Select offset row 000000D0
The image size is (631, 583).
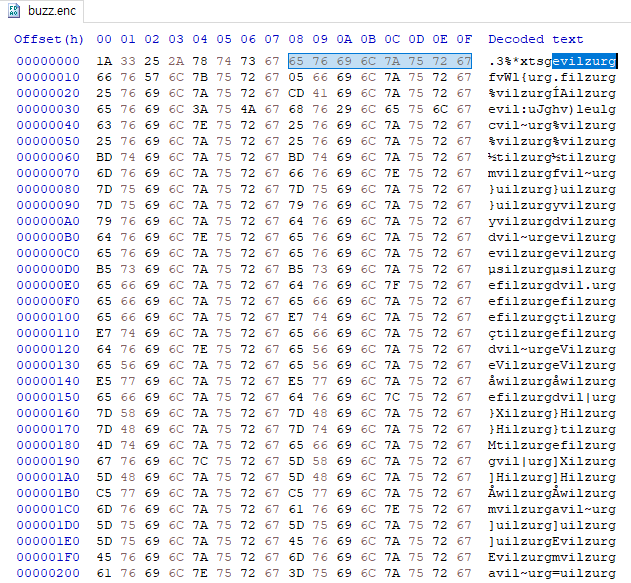click(48, 269)
